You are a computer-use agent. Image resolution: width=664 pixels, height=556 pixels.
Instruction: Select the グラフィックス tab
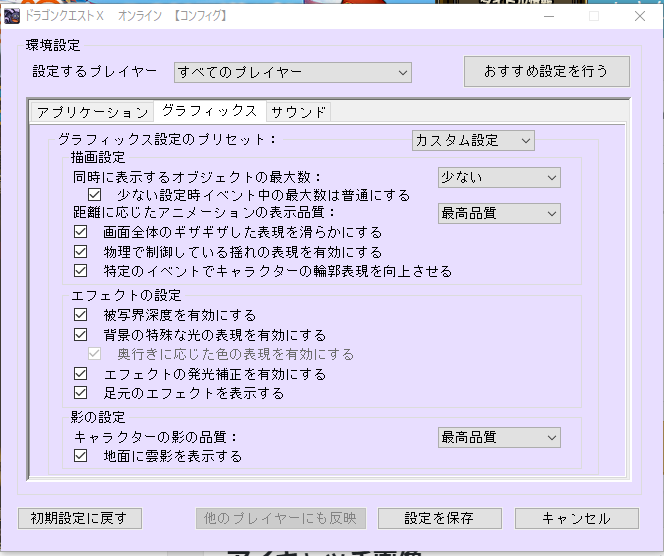click(209, 111)
